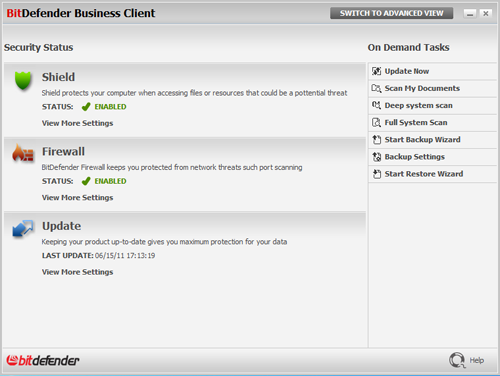Click the Start Restore Wizard icon
Image resolution: width=500 pixels, height=376 pixels.
tap(376, 174)
